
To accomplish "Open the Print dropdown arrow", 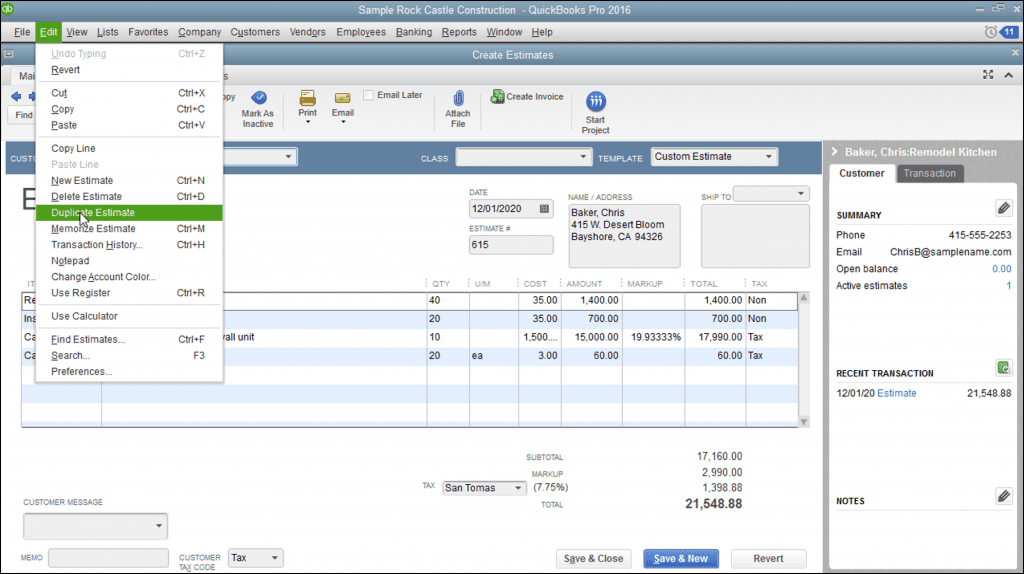I will 308,122.
